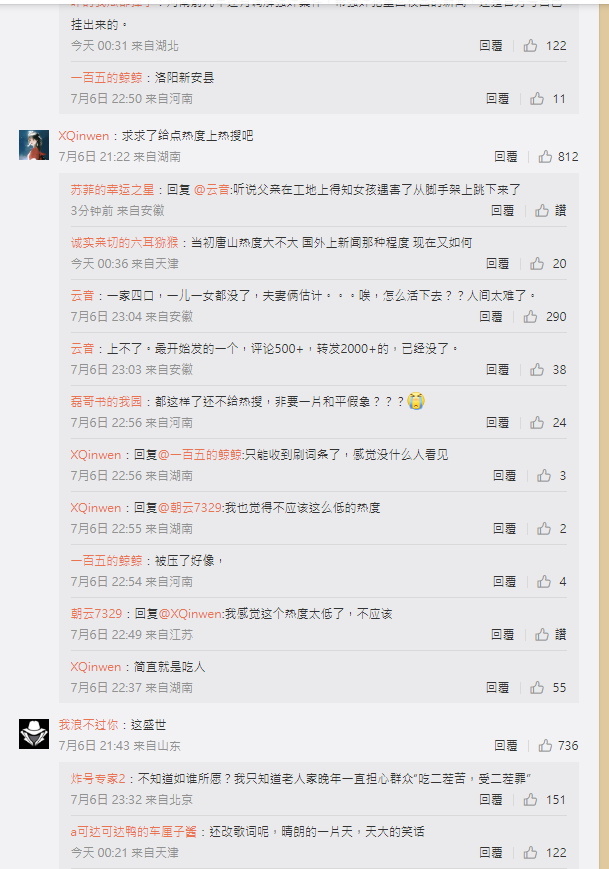Like the 简直就是吃人 reply with 55 likes
Image resolution: width=609 pixels, height=869 pixels.
pyautogui.click(x=548, y=688)
